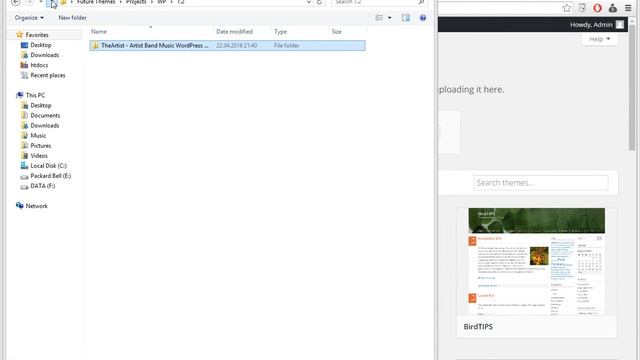Click the 22.04.2016 21:40 date cell

pyautogui.click(x=237, y=46)
